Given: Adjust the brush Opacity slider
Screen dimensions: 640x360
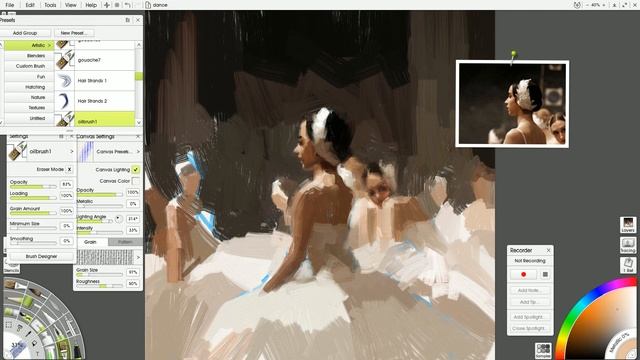Looking at the screenshot, I should point(33,187).
